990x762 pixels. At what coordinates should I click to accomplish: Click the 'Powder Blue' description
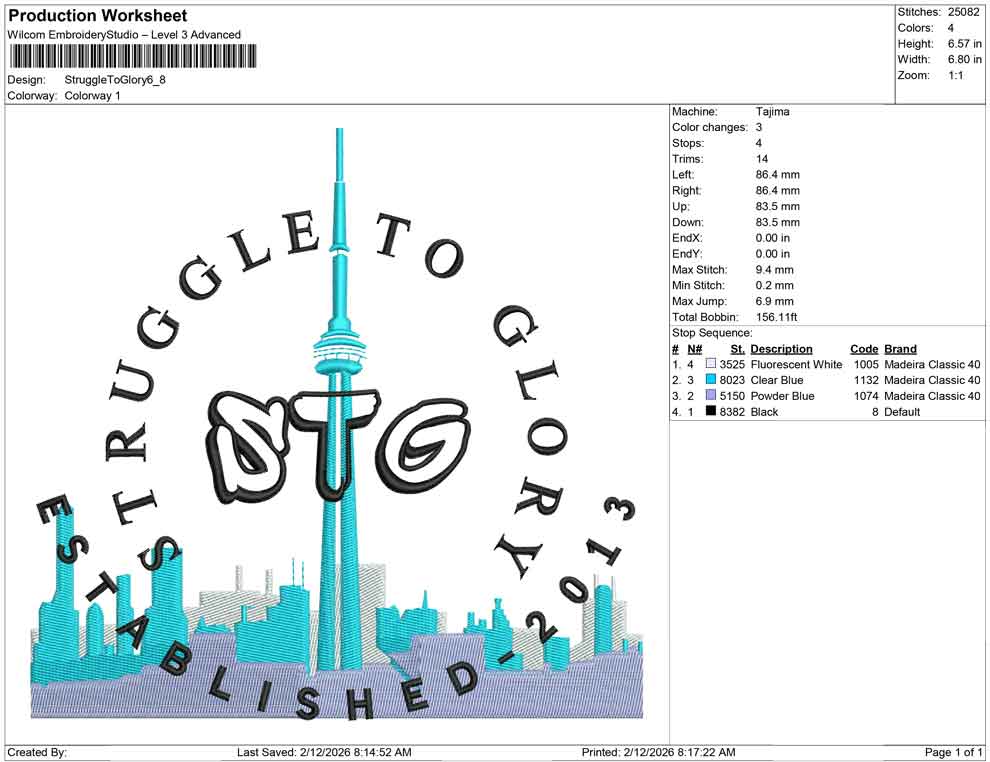click(x=783, y=396)
